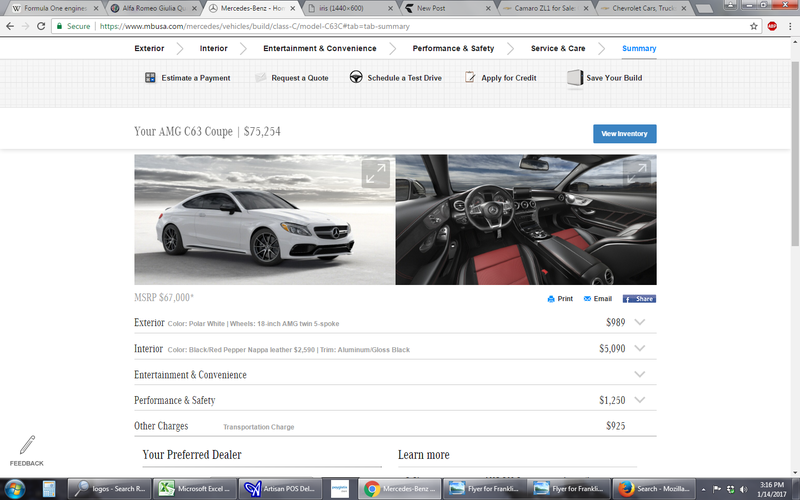Click the Apply for Credit notepad icon
The height and width of the screenshot is (500, 800).
(470, 78)
